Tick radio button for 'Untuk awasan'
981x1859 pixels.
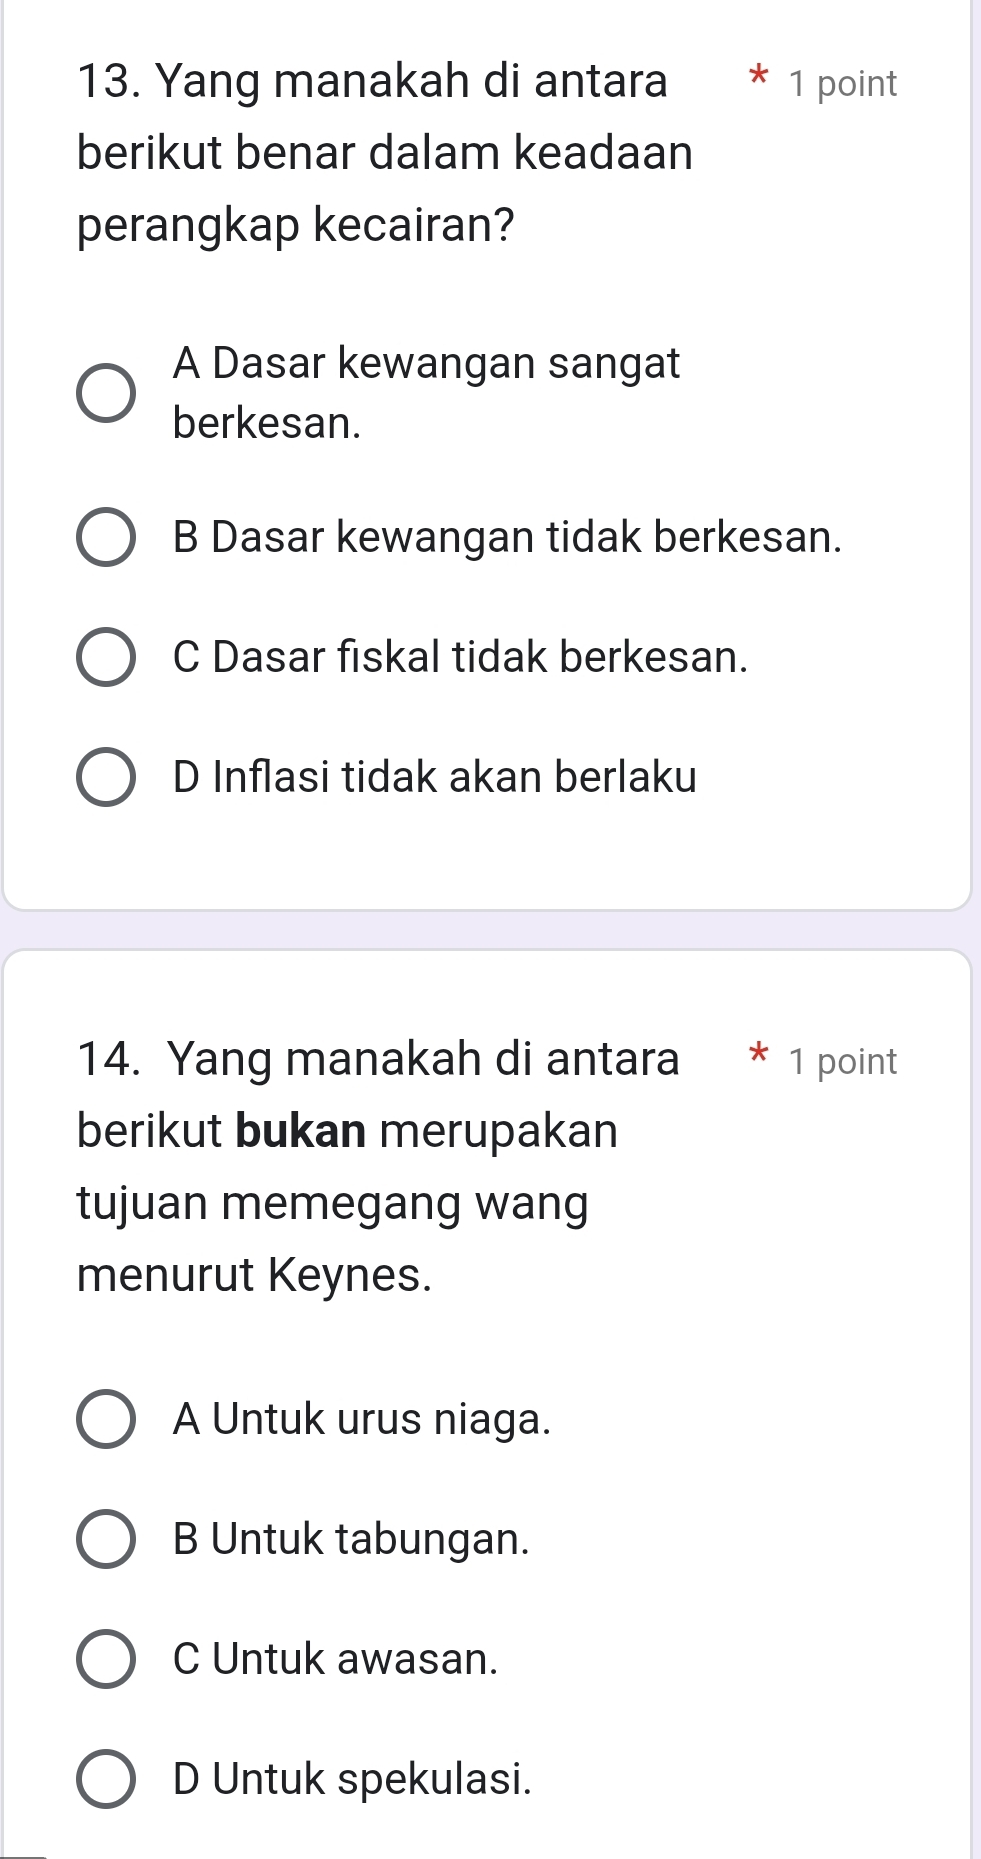(106, 1659)
